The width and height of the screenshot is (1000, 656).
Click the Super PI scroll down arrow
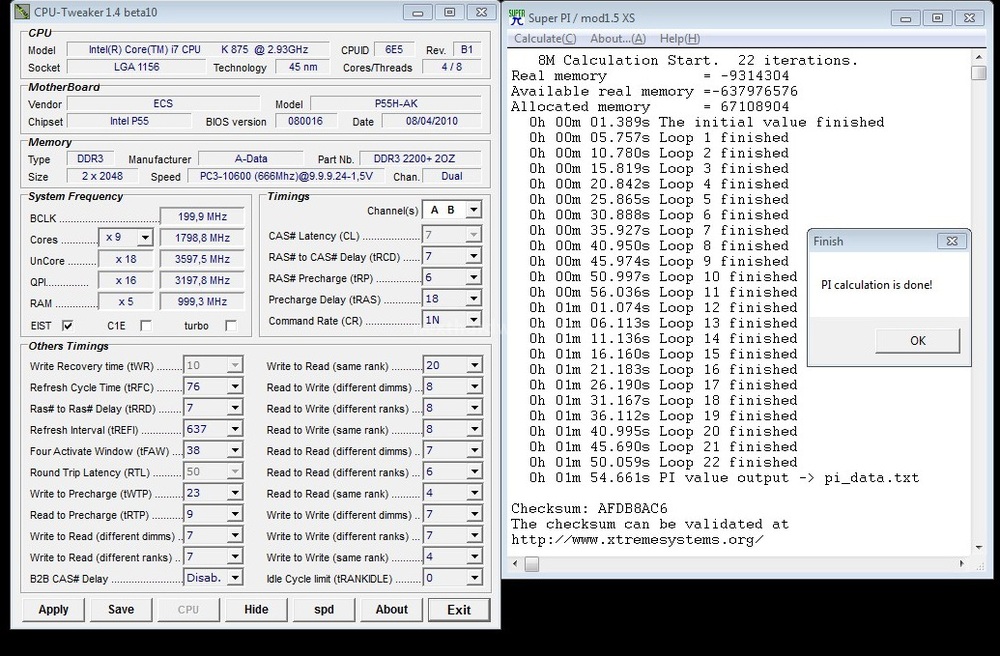[x=979, y=548]
